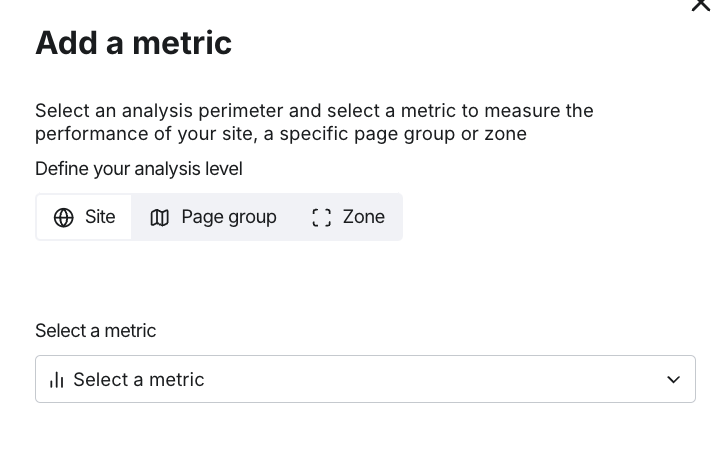
Task: Click the Site text label
Action: click(x=100, y=217)
